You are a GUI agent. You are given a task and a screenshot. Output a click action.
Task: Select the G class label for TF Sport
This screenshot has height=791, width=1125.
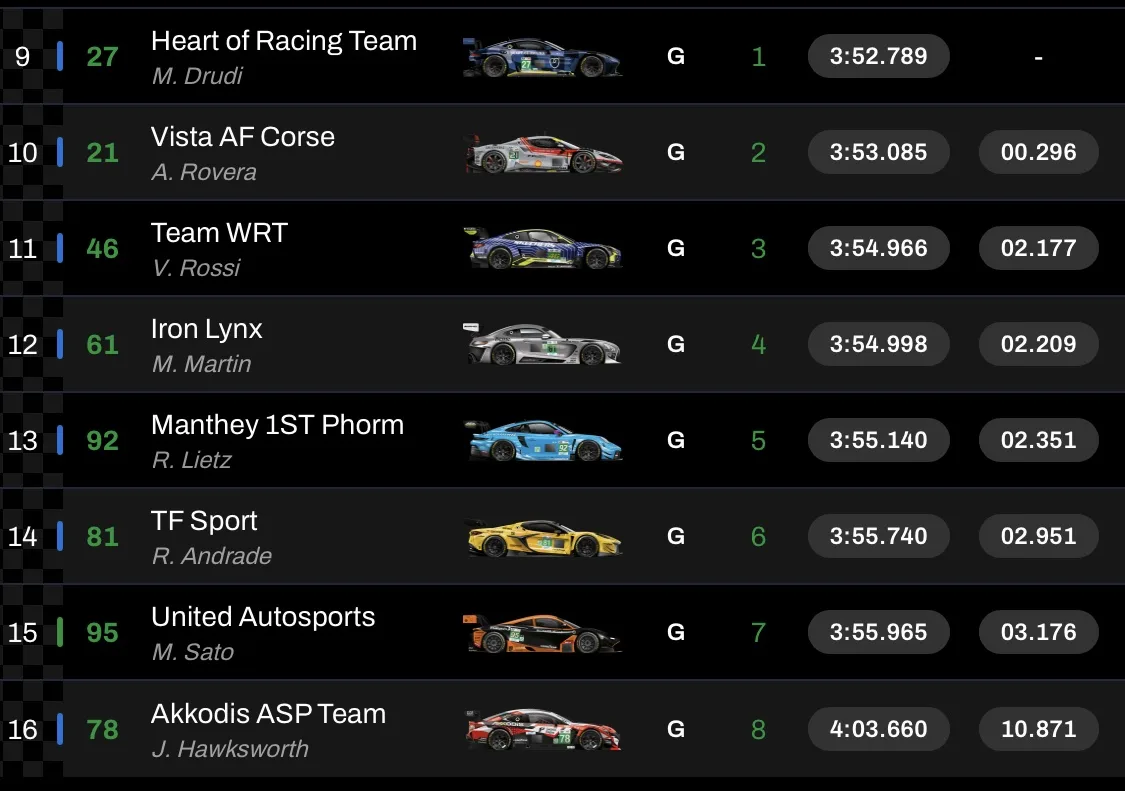coord(676,537)
